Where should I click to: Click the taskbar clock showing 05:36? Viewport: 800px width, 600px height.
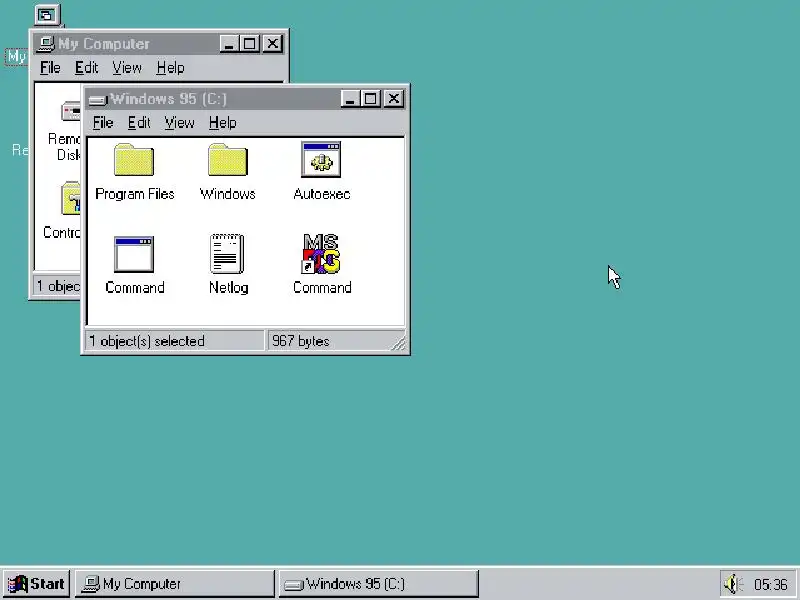point(770,584)
